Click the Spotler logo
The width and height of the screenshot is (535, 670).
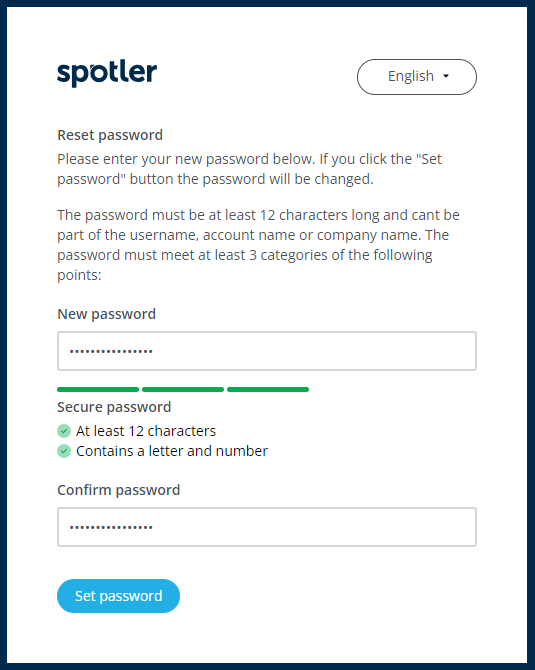tap(107, 74)
